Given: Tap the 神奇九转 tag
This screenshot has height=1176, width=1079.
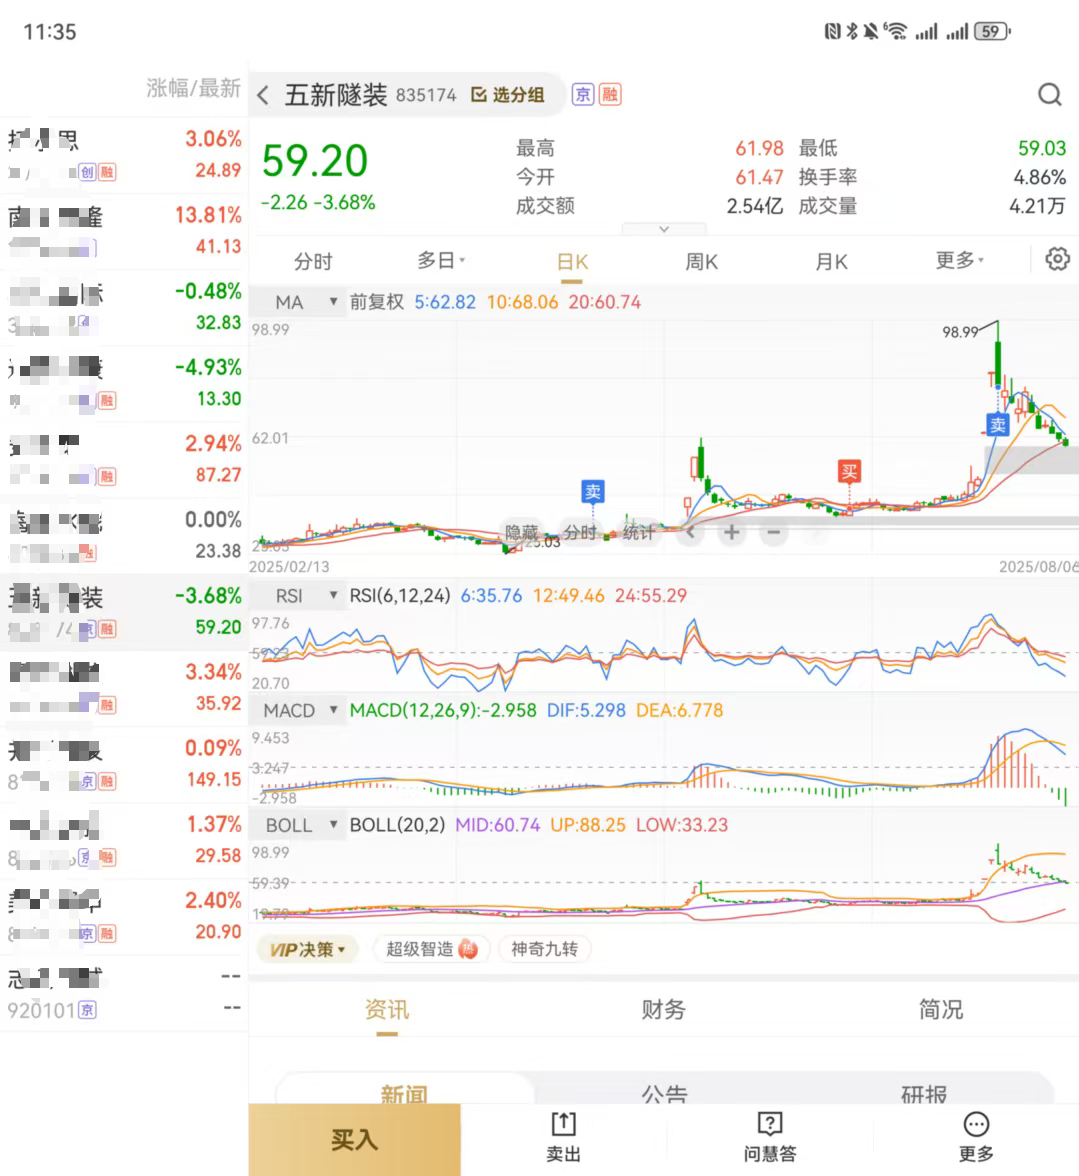Looking at the screenshot, I should click(x=544, y=950).
